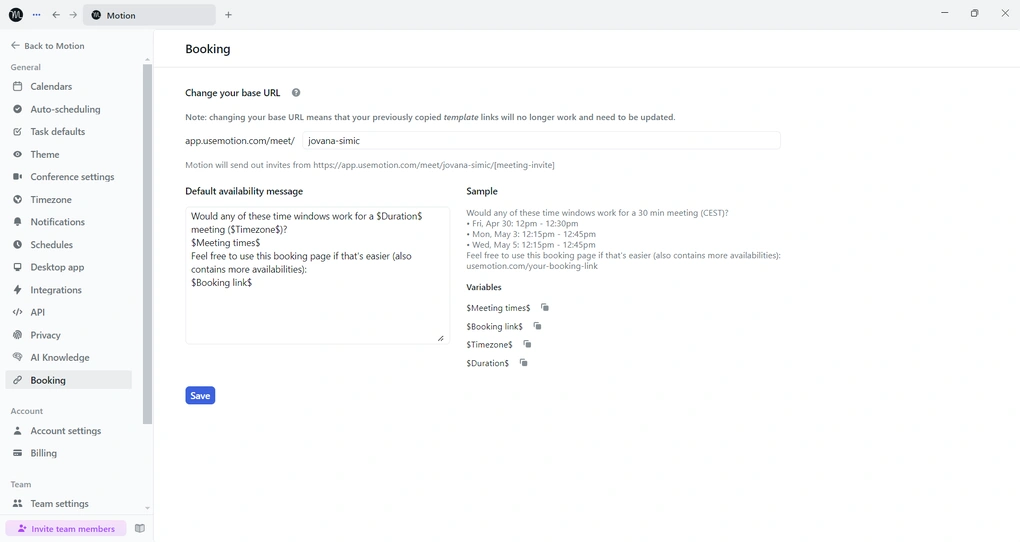Go to Auto-scheduling settings
The width and height of the screenshot is (1020, 542).
[x=65, y=109]
